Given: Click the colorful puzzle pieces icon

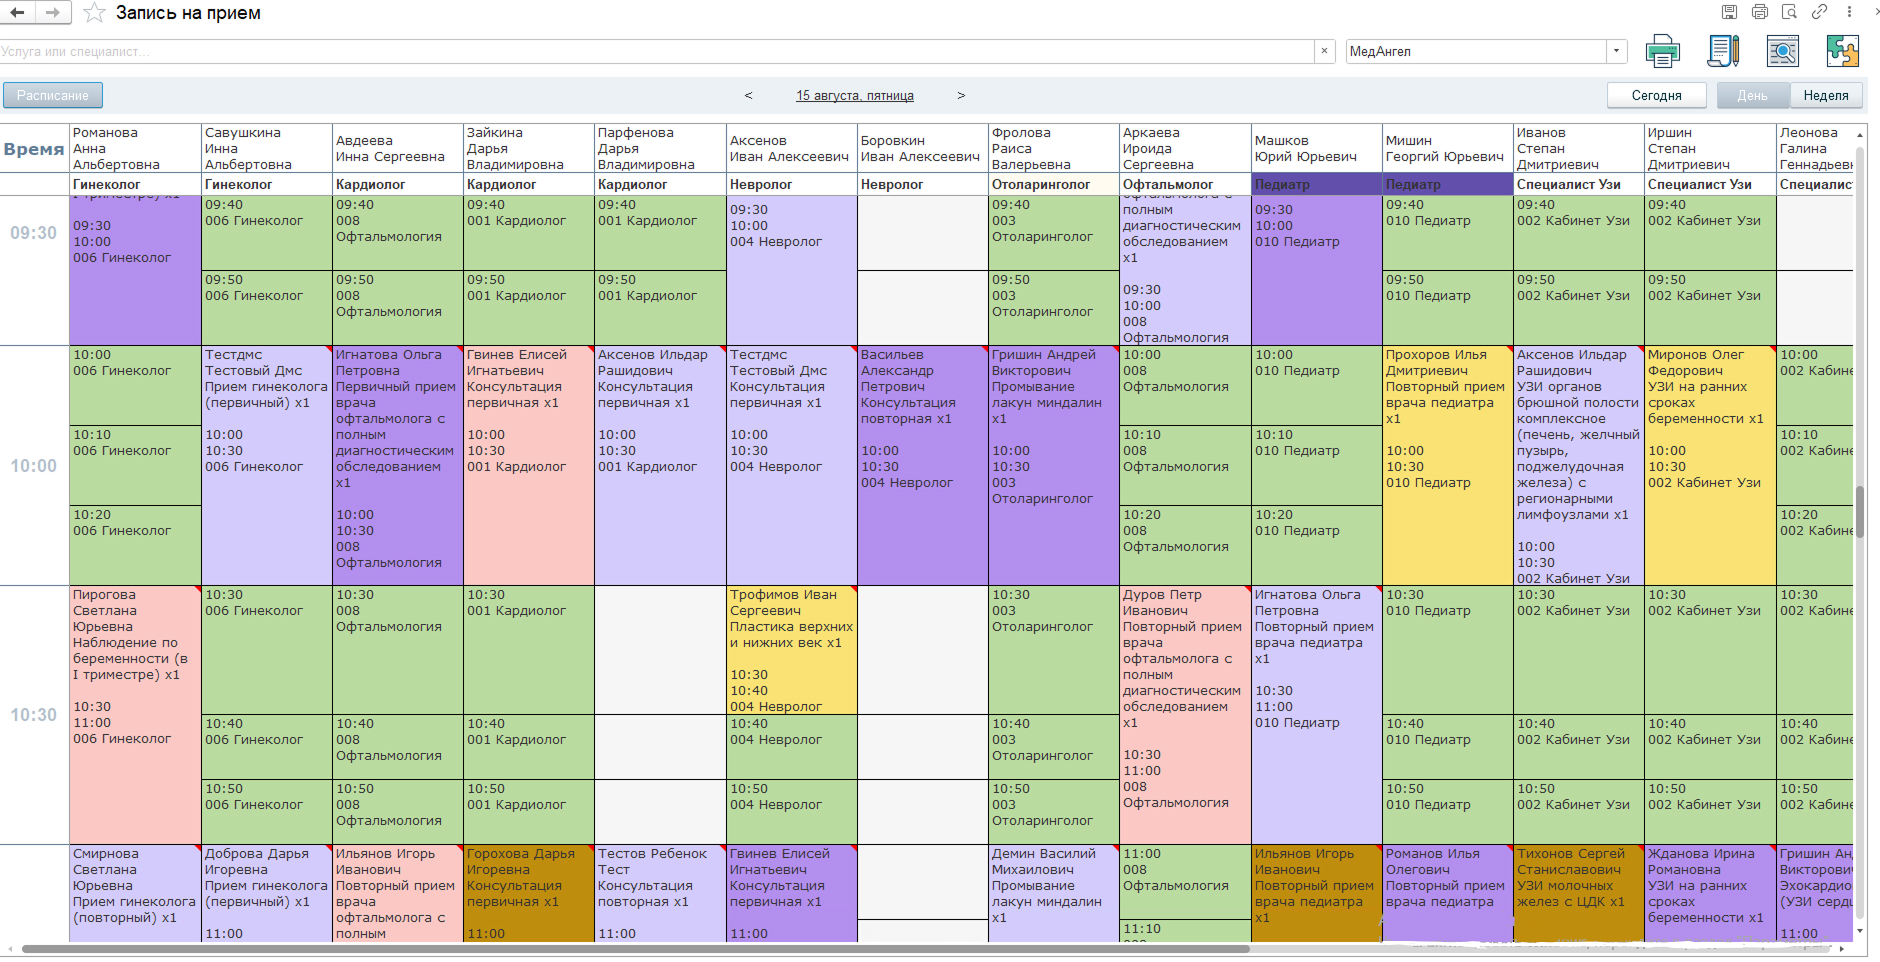Looking at the screenshot, I should point(1842,51).
